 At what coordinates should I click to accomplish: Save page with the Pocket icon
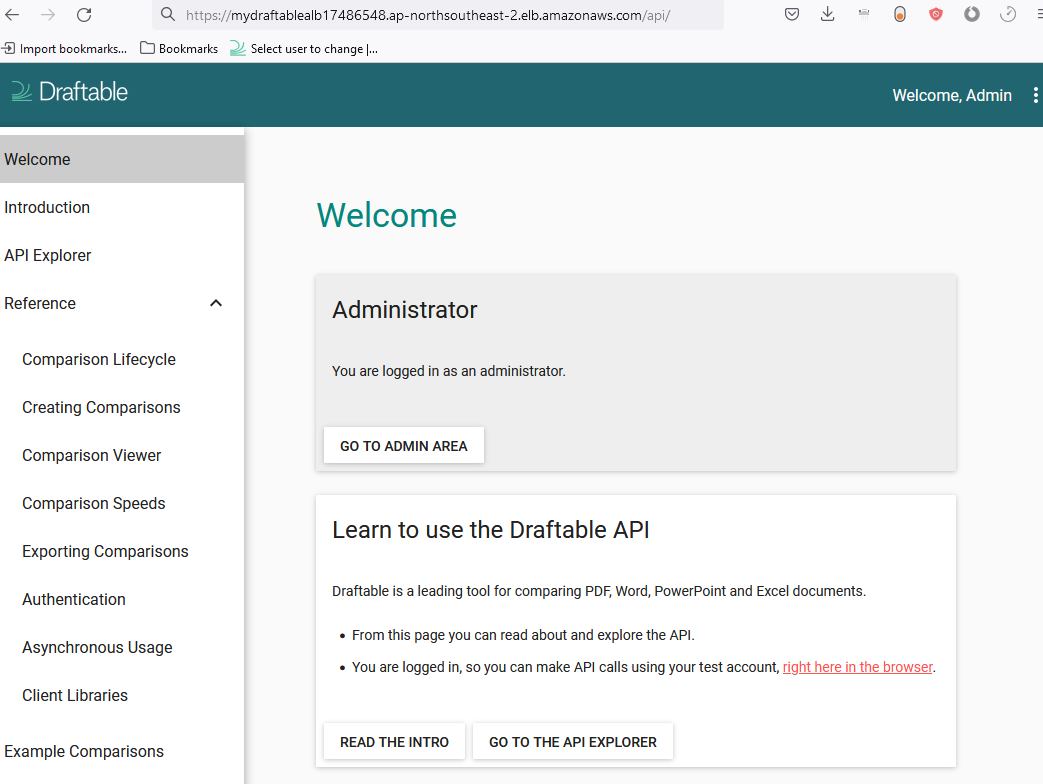pyautogui.click(x=792, y=14)
